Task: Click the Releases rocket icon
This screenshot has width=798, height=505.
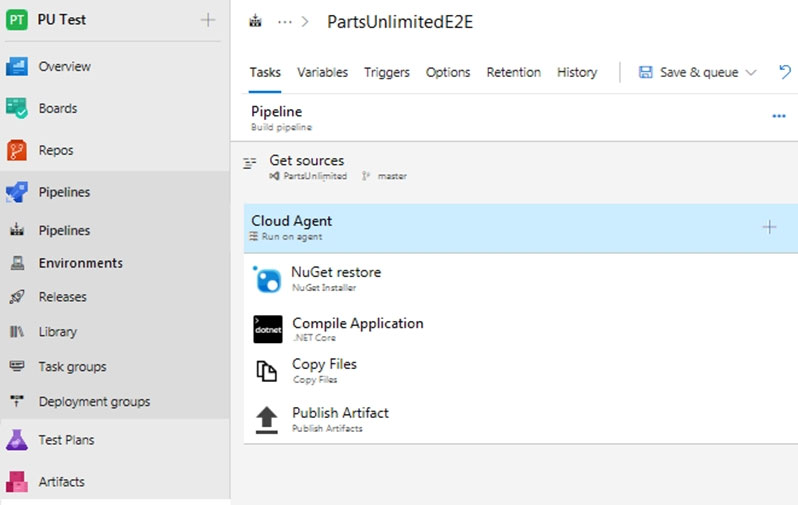Action: pos(17,296)
